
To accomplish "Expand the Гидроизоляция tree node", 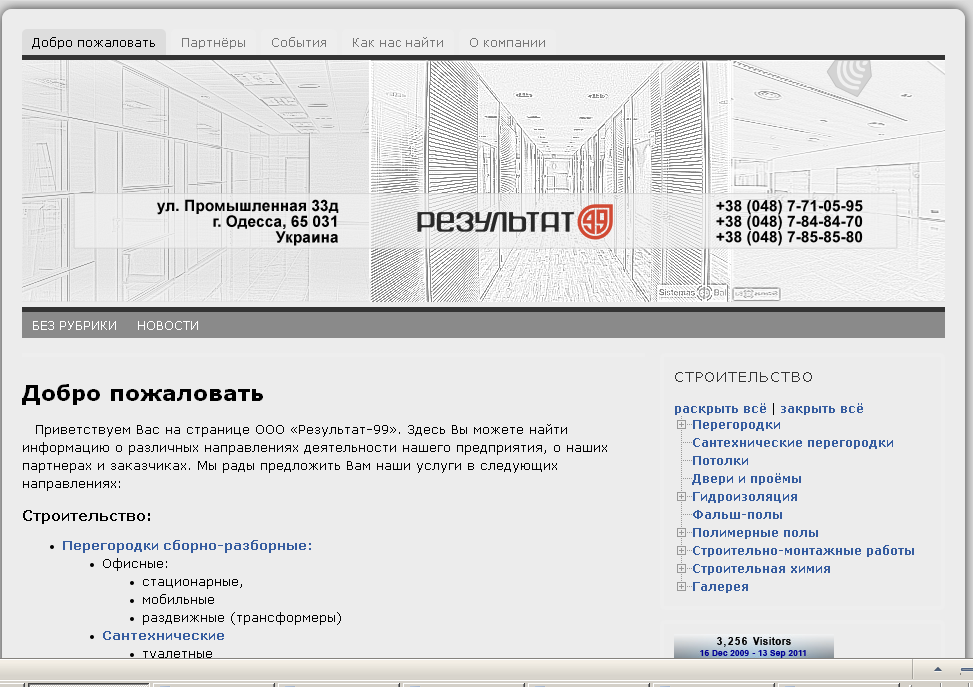I will [x=681, y=496].
